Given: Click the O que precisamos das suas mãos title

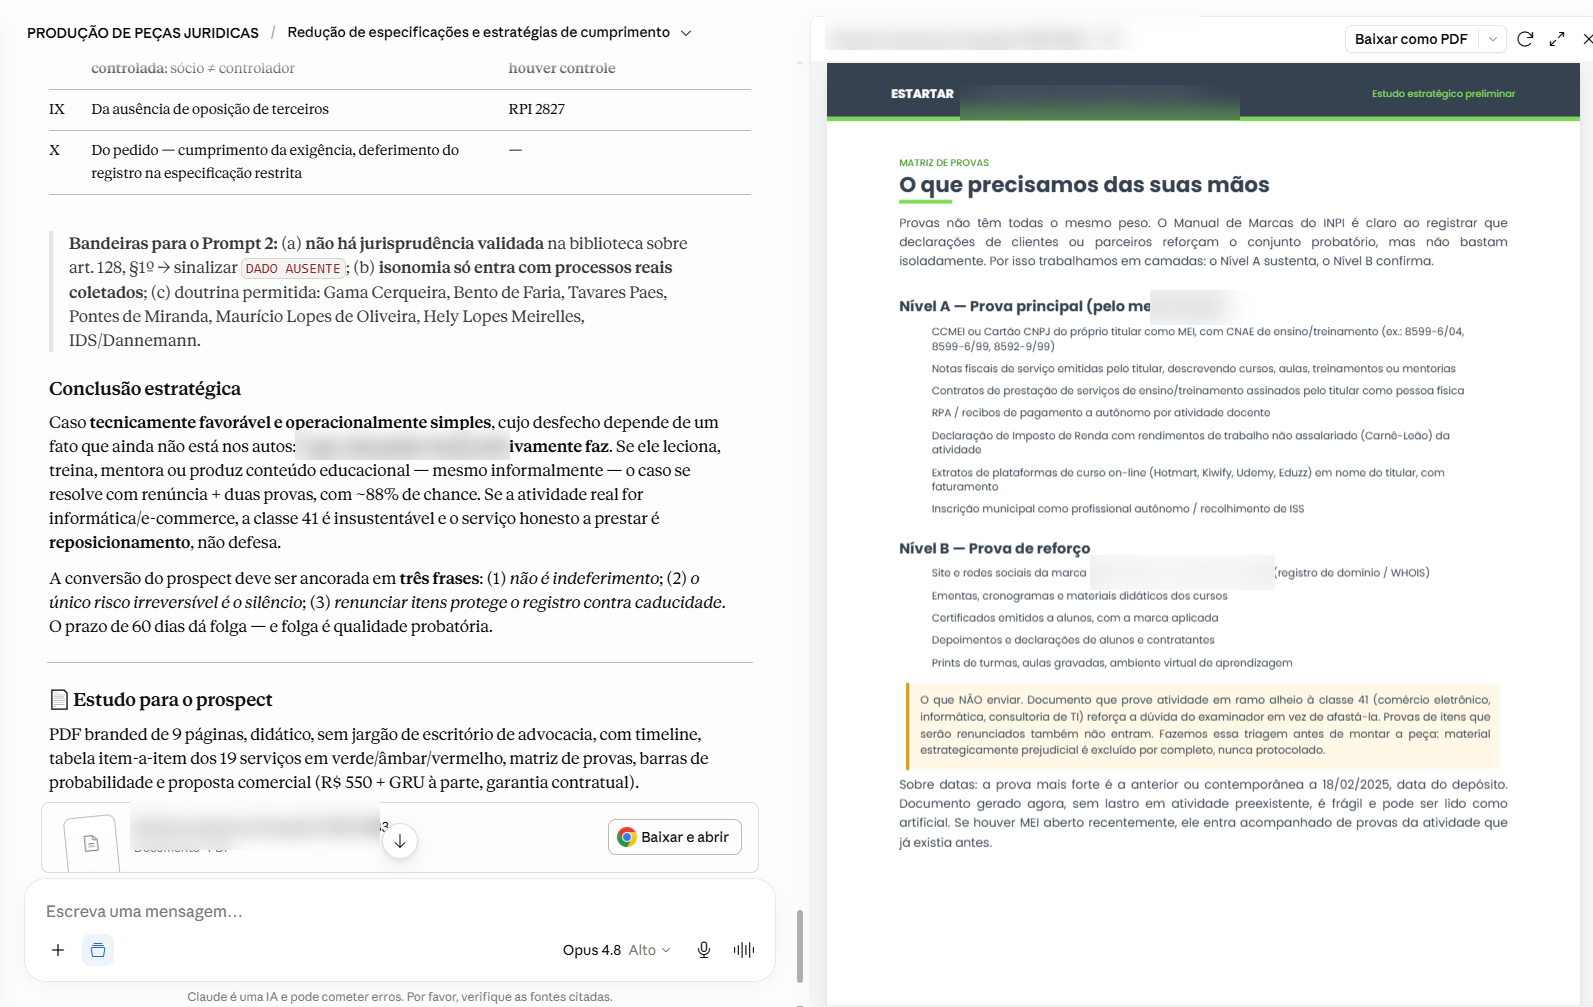Looking at the screenshot, I should pyautogui.click(x=1084, y=185).
